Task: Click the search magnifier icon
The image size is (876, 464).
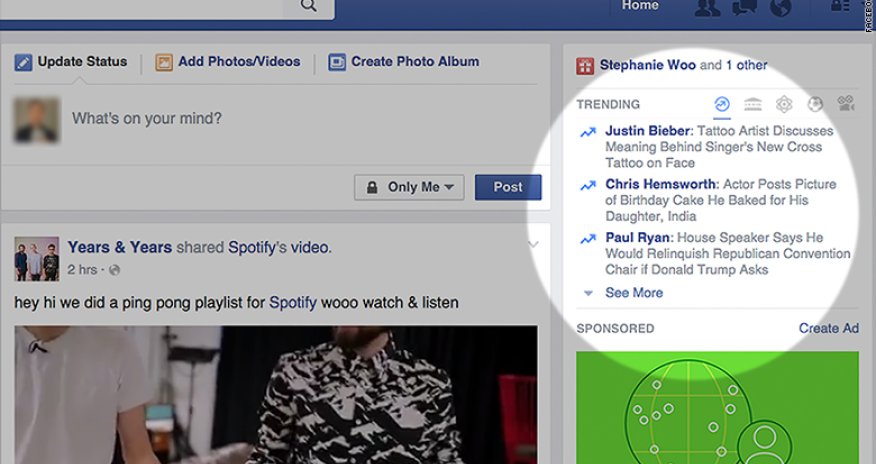Action: [x=309, y=6]
